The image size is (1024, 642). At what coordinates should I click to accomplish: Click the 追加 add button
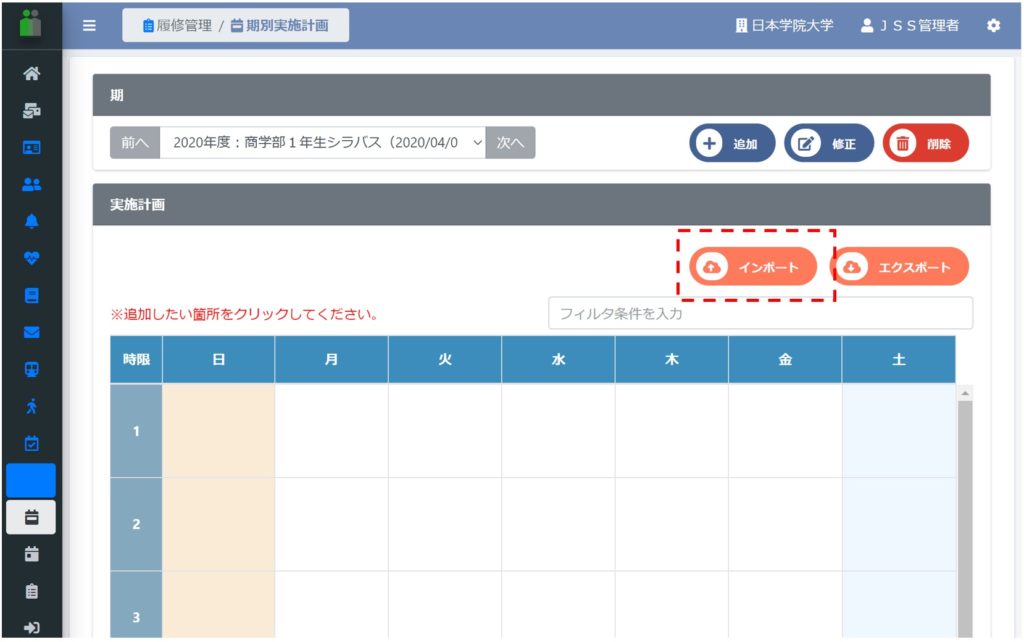click(732, 143)
